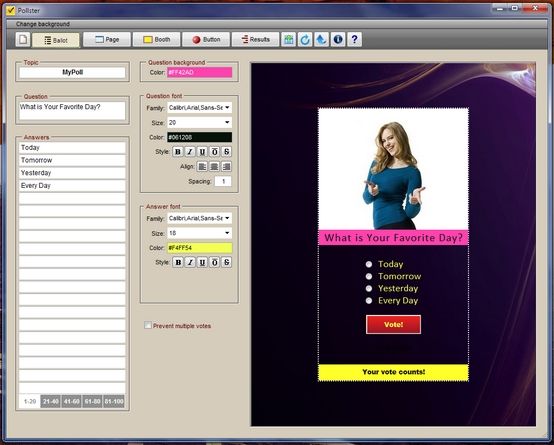Click the Today answer field
554x445 pixels.
pyautogui.click(x=72, y=148)
